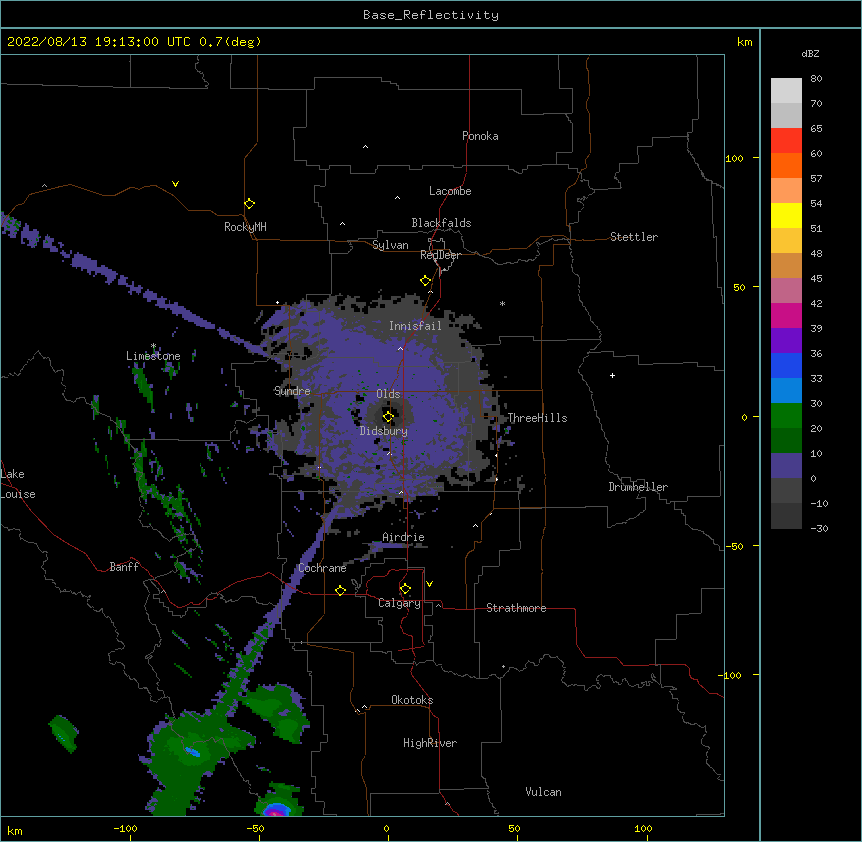Click the blue 36 dBZ legend swatch

tap(786, 365)
